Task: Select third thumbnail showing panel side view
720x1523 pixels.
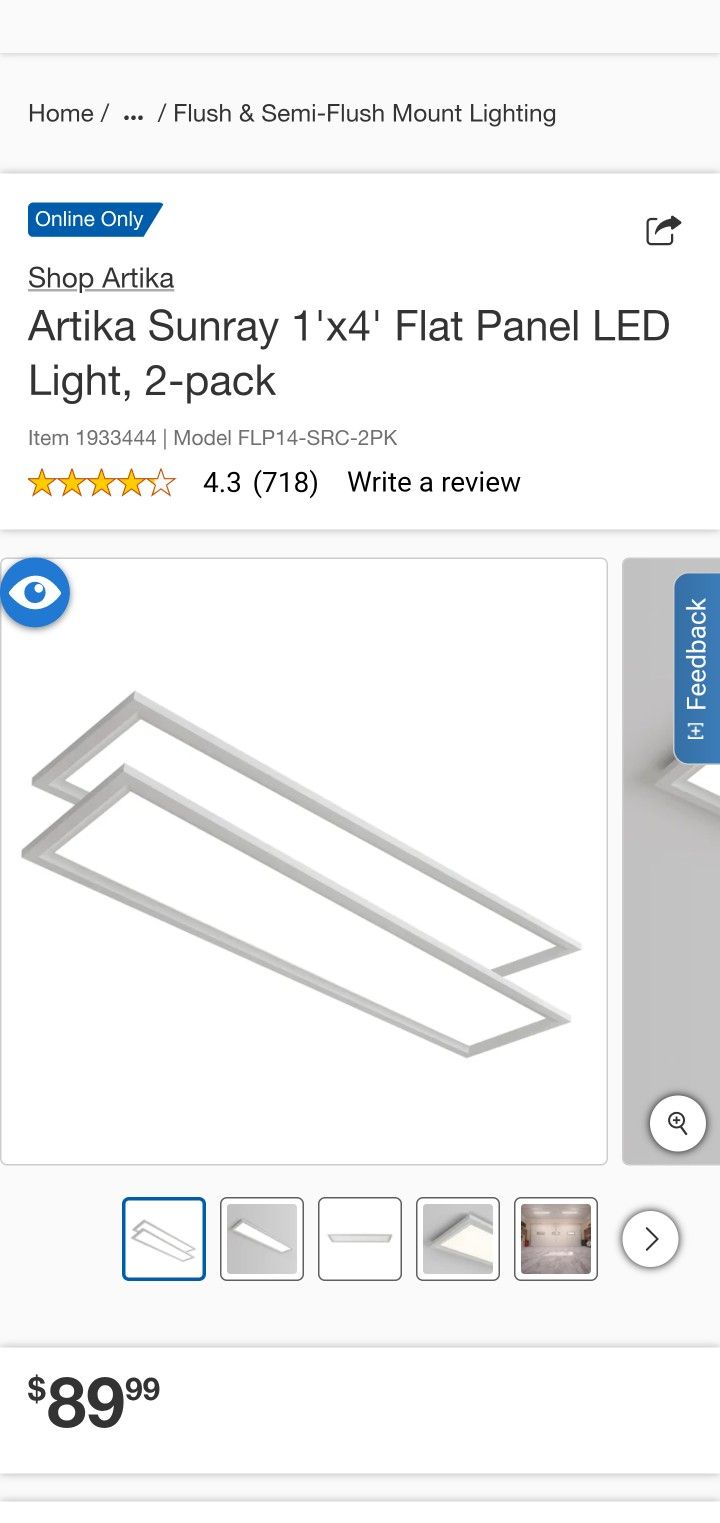Action: pyautogui.click(x=360, y=1239)
